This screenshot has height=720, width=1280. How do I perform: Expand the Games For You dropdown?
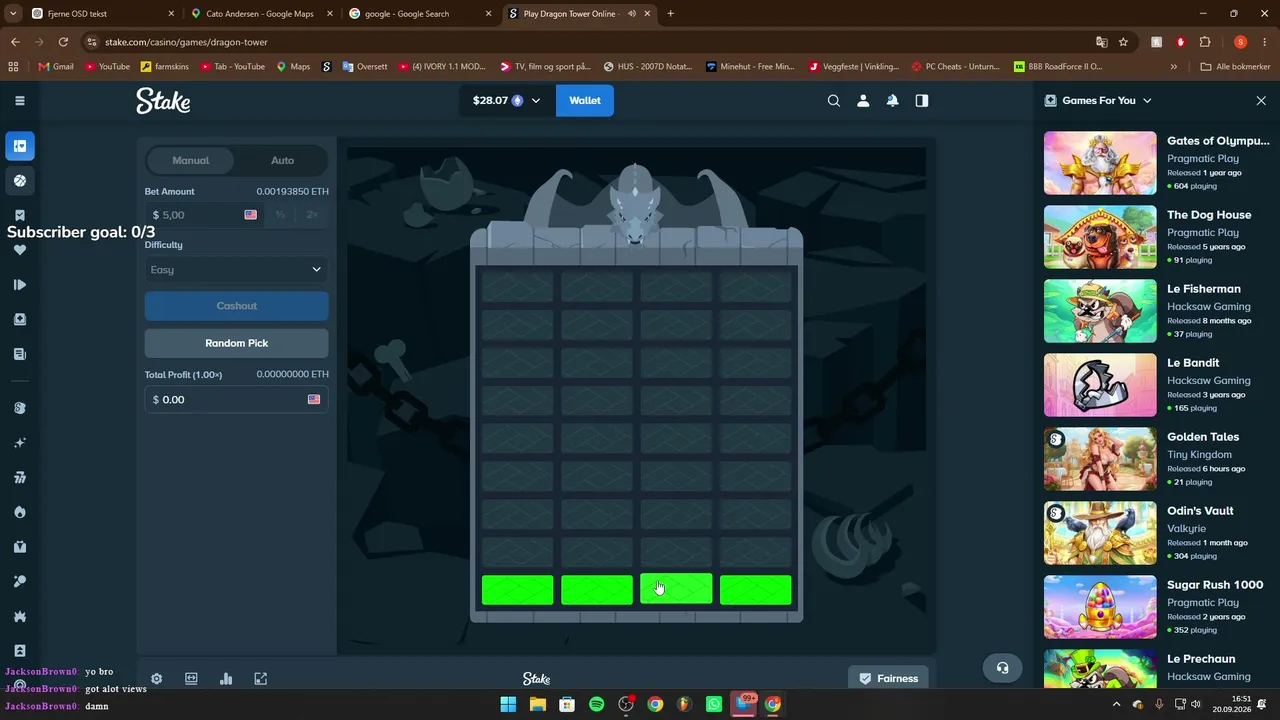coord(1147,100)
